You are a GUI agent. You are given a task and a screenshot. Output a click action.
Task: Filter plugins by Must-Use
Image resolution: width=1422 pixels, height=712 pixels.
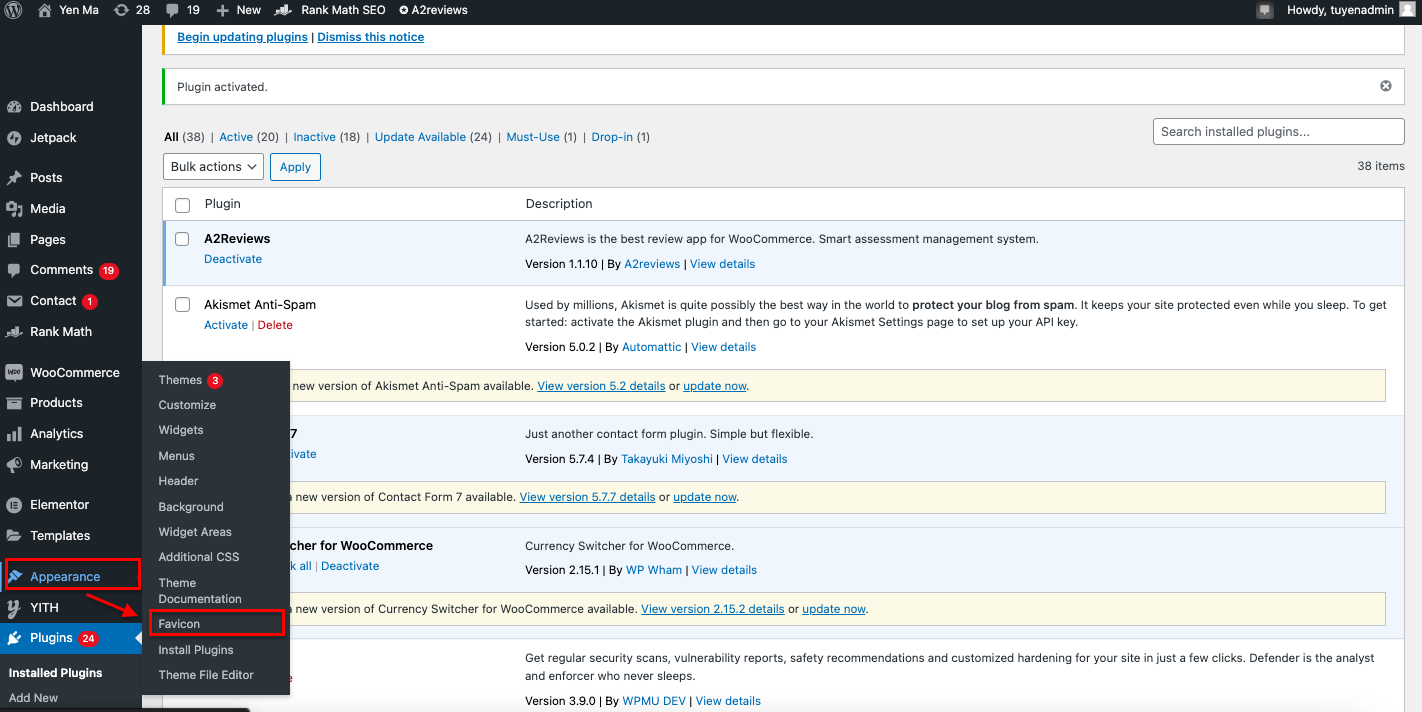tap(542, 137)
